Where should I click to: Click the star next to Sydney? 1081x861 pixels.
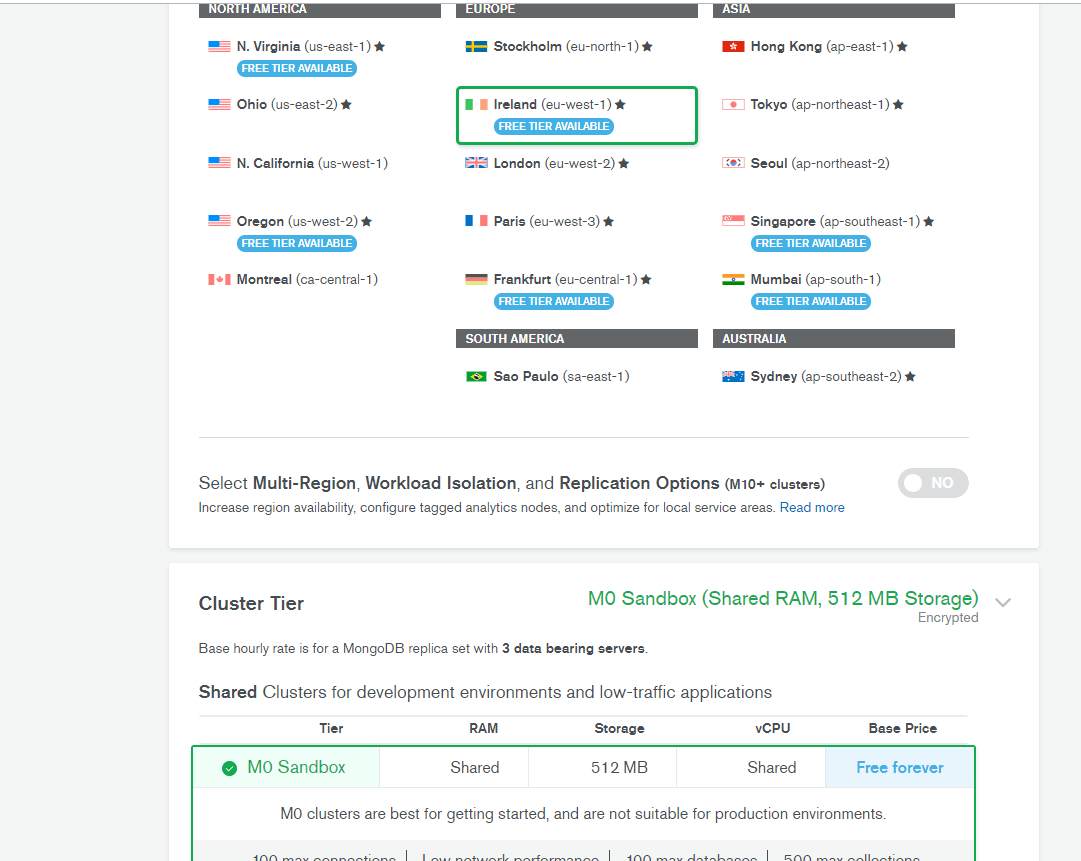click(x=910, y=376)
